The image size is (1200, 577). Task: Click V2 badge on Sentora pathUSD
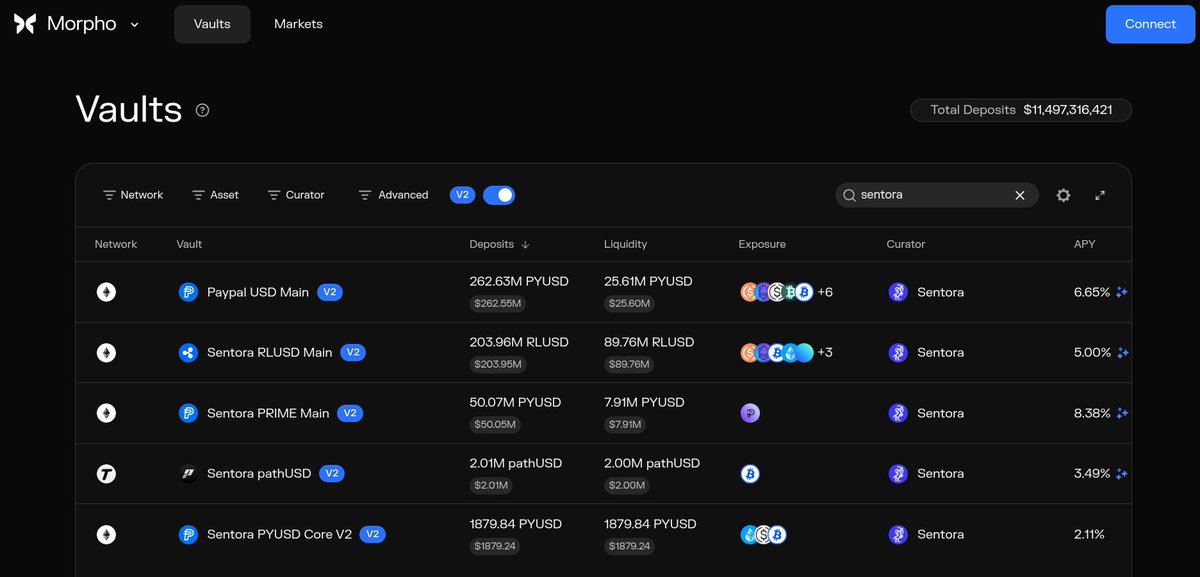point(332,473)
